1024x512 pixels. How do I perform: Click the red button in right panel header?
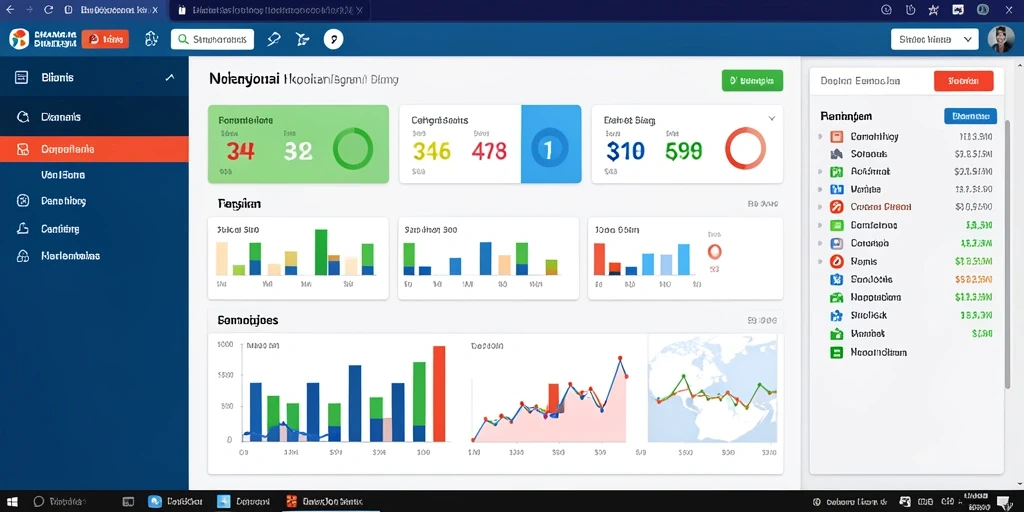pos(964,81)
